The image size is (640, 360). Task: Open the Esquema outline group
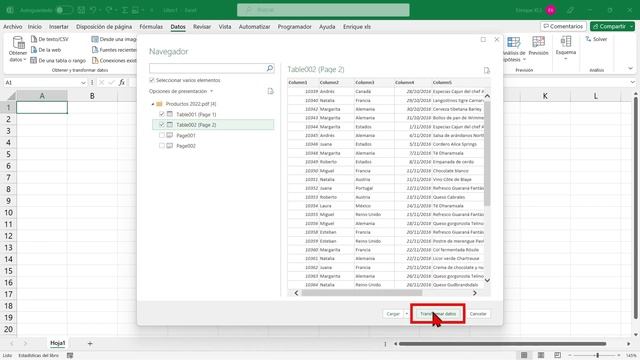(x=566, y=48)
